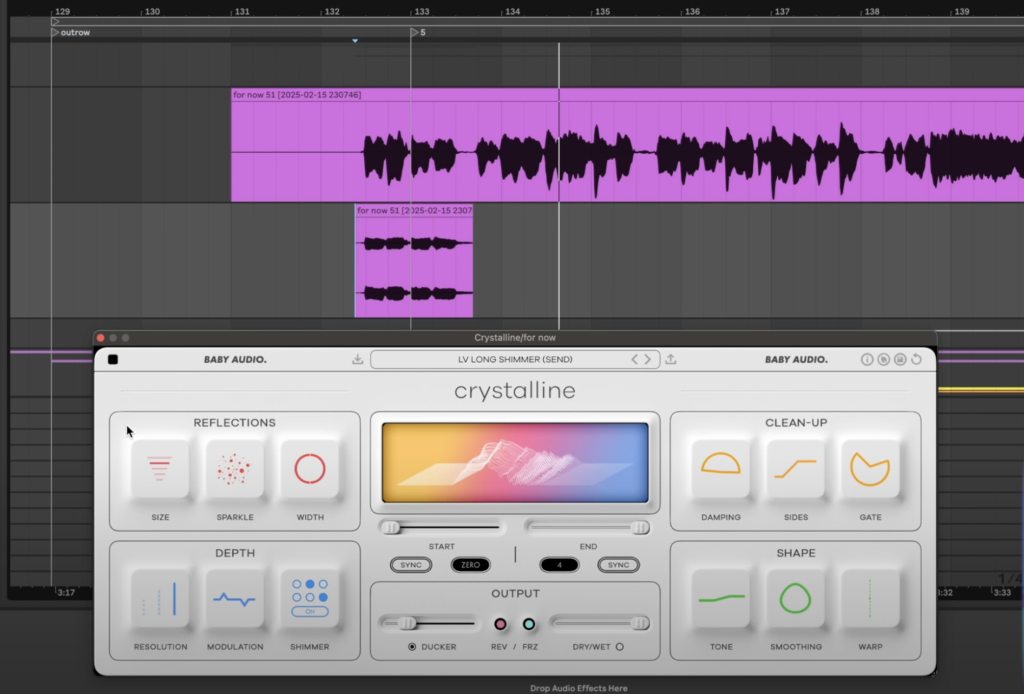Click the Sparkle control icon
Viewport: 1024px width, 694px height.
point(234,469)
